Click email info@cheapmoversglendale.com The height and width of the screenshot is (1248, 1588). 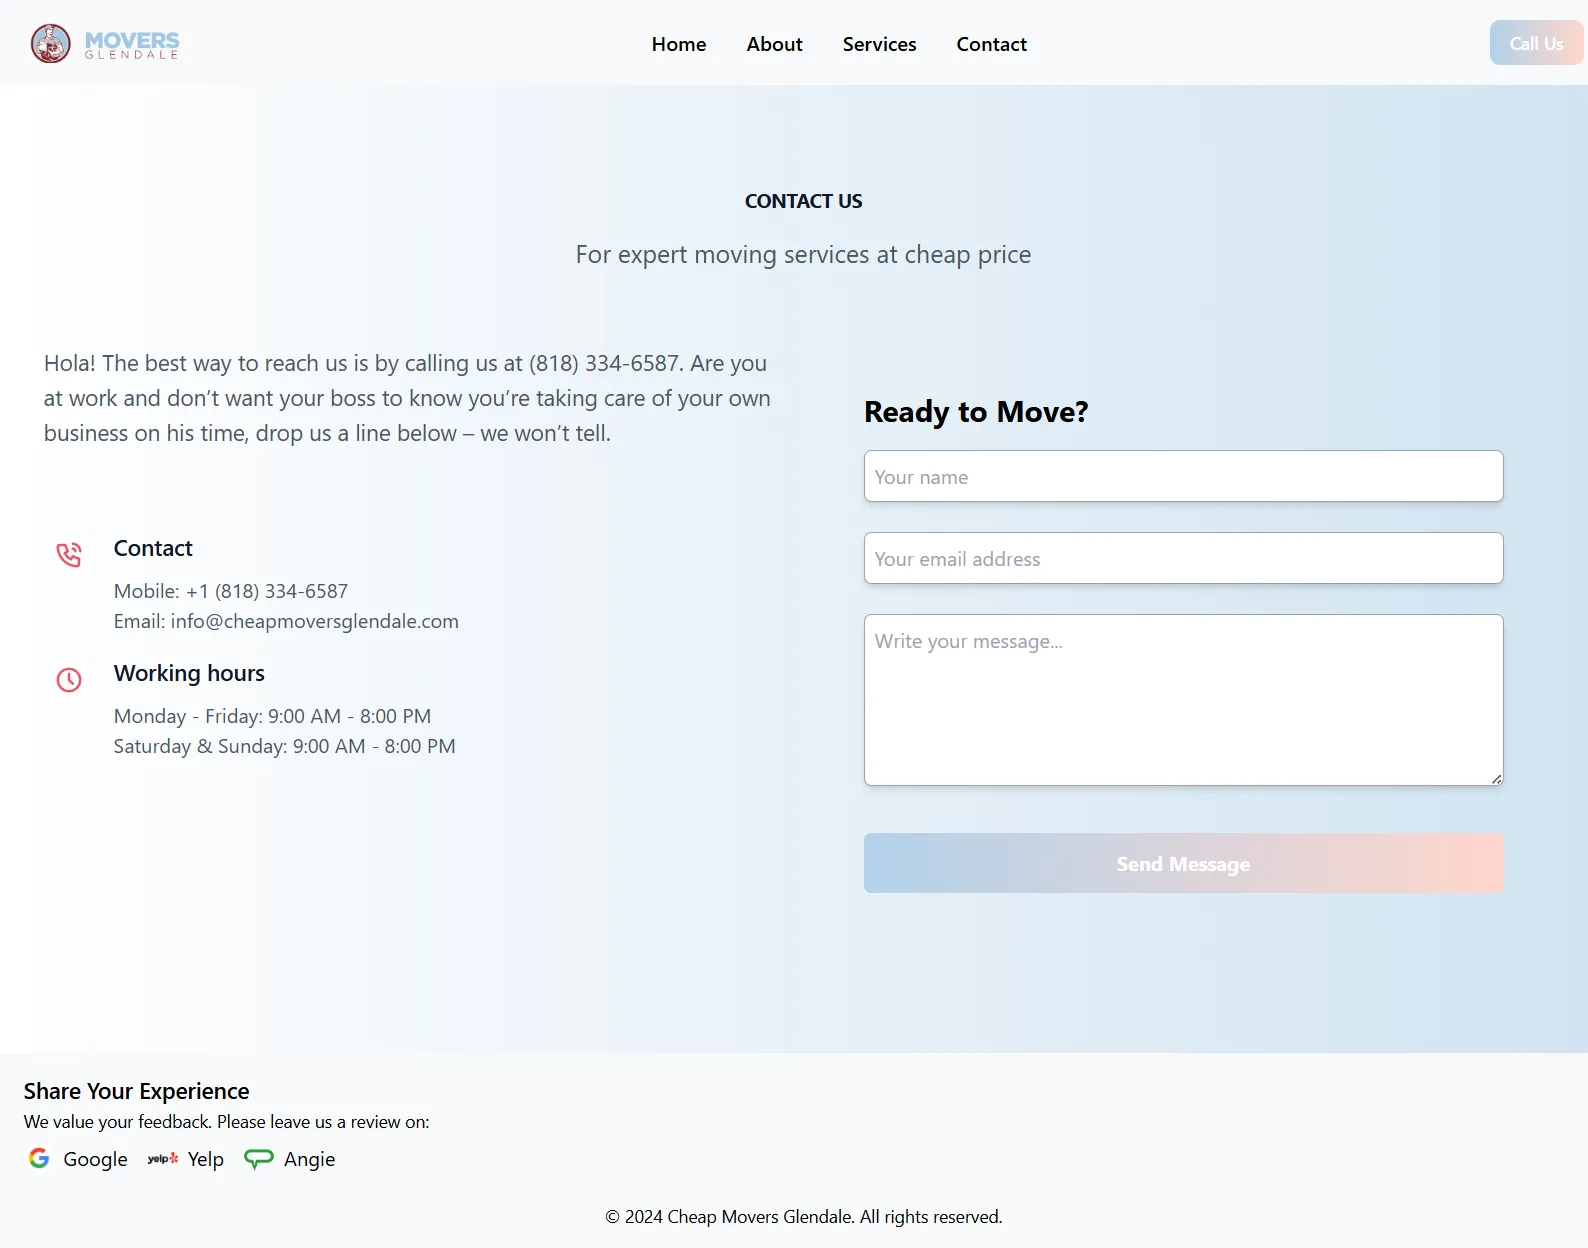tap(315, 621)
